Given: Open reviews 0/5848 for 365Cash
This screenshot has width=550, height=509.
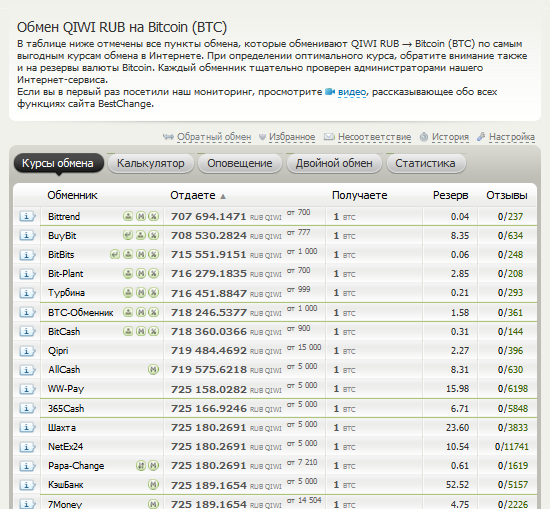Looking at the screenshot, I should point(513,408).
